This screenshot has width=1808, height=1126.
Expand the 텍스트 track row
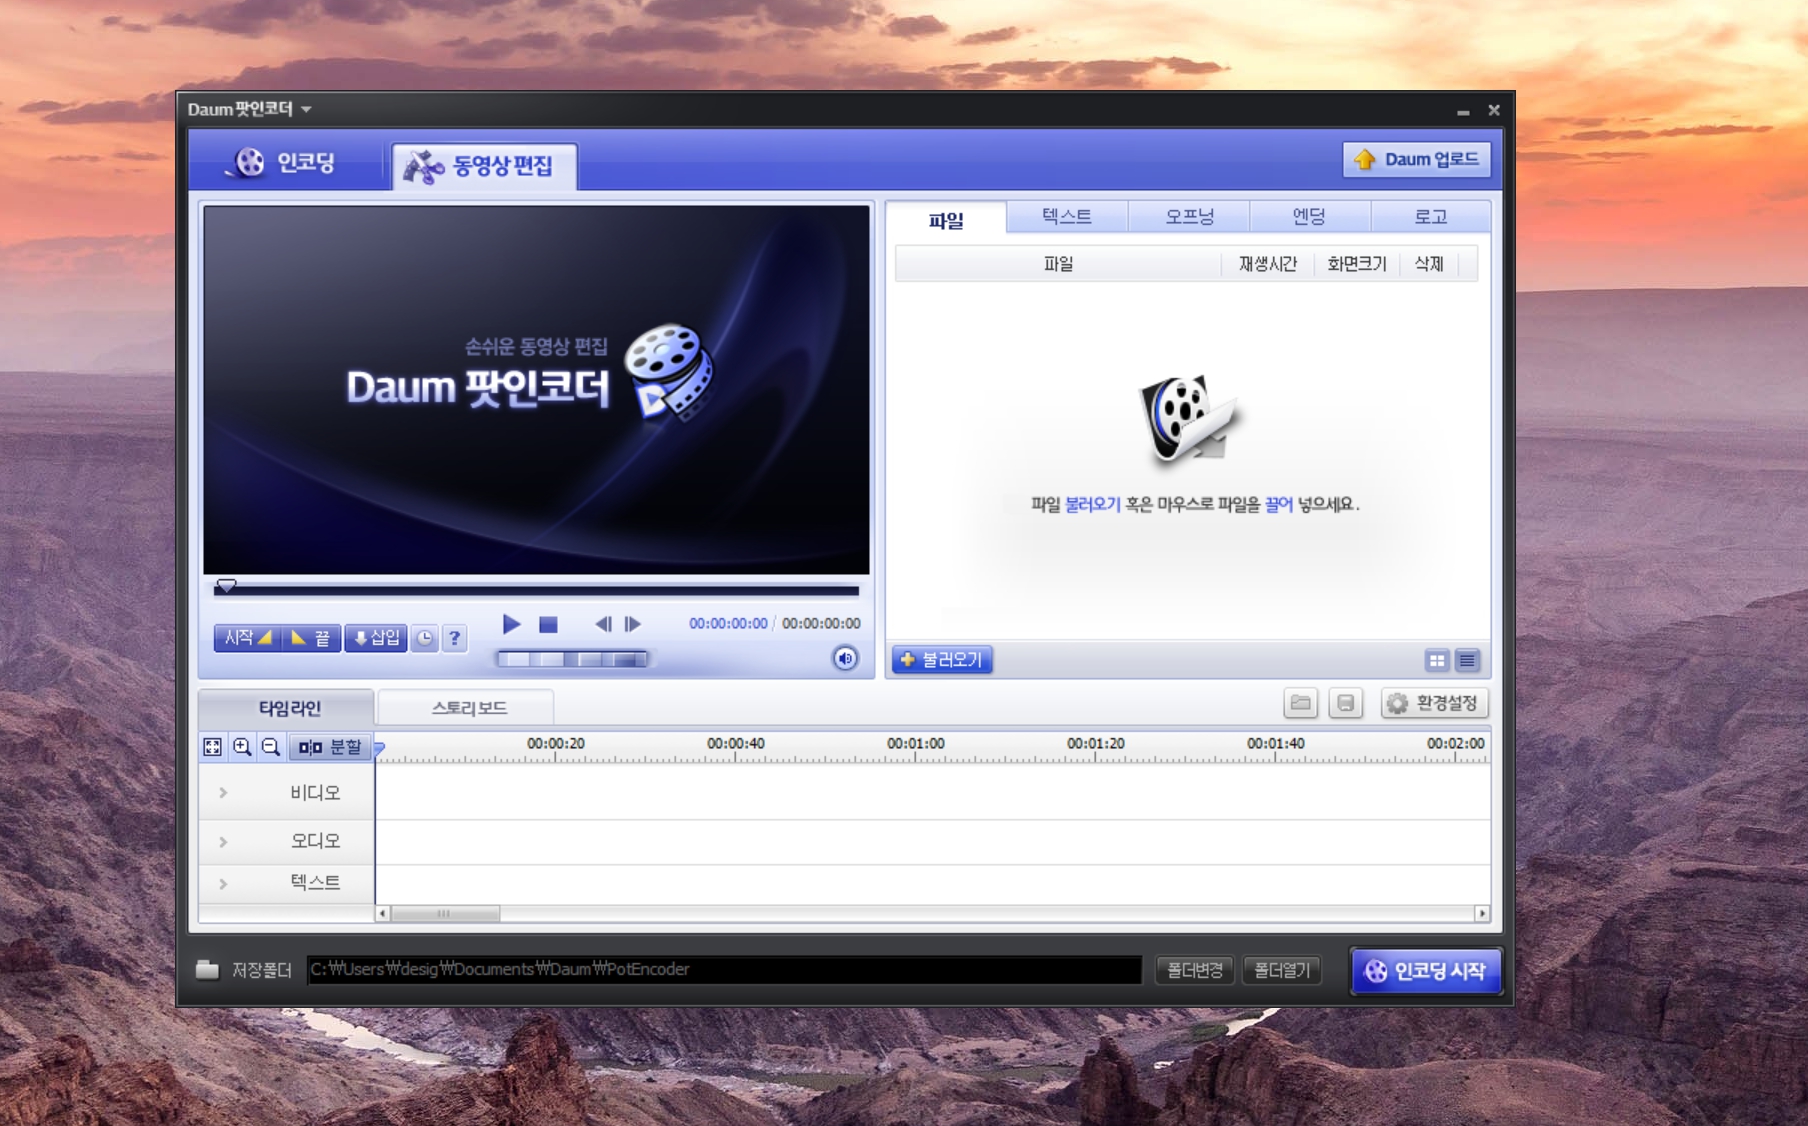tap(223, 884)
